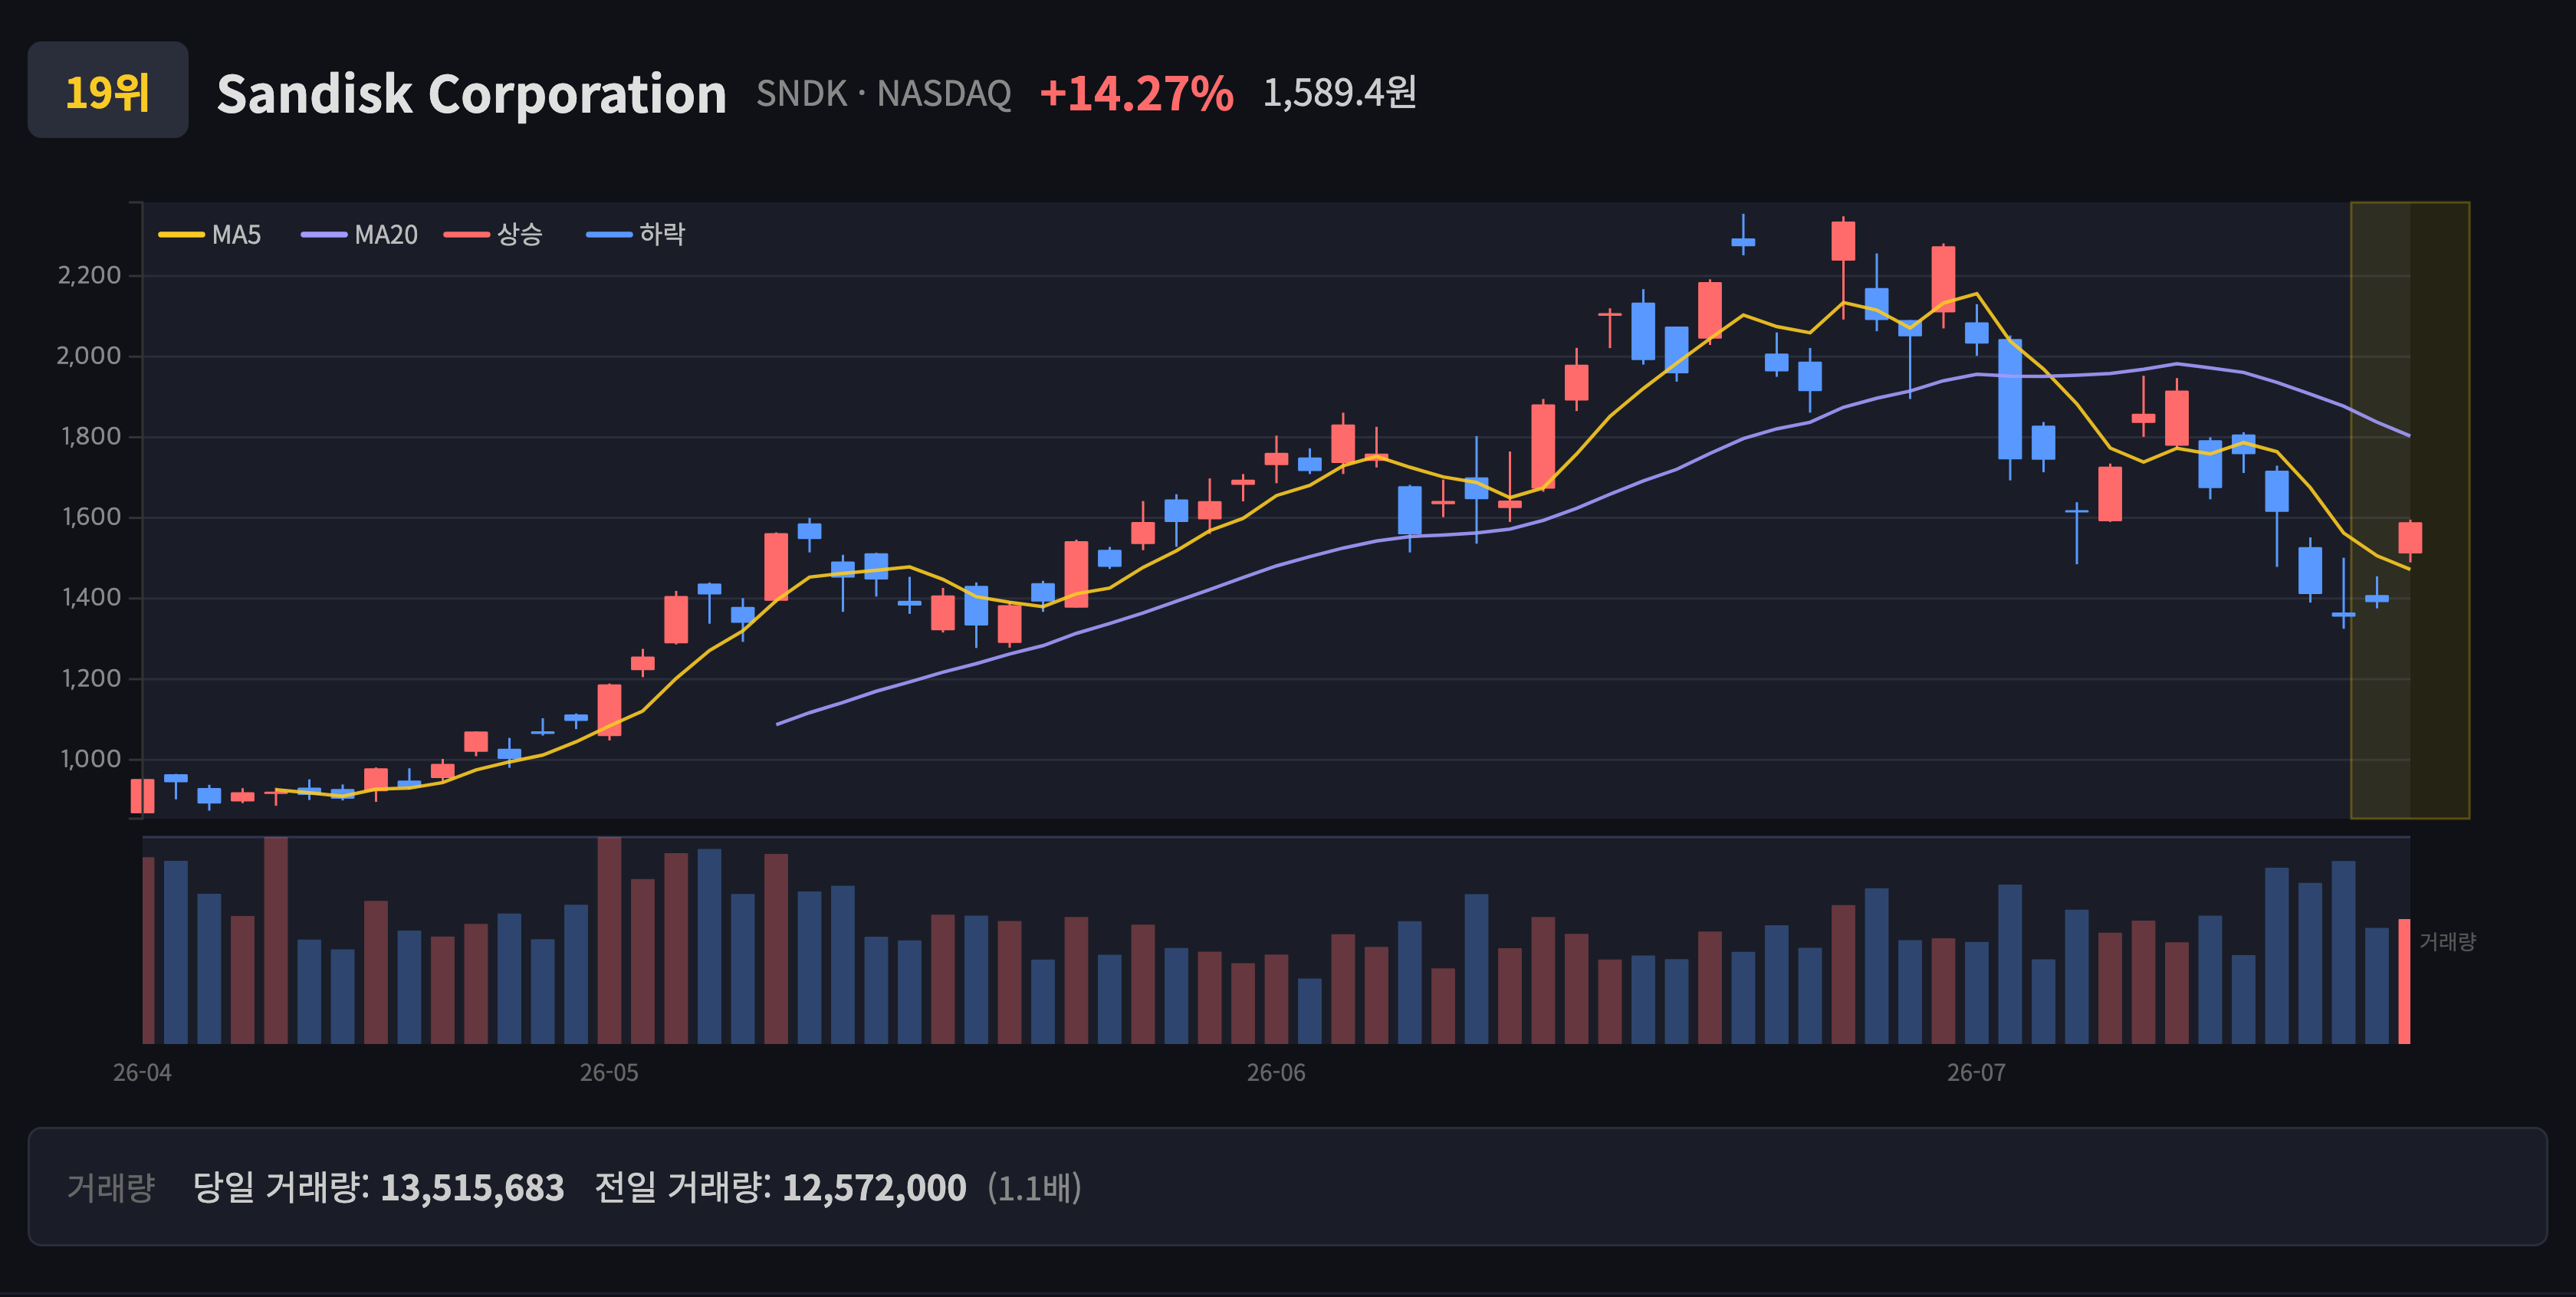
Task: Click the 2,200 price axis label
Action: [89, 275]
